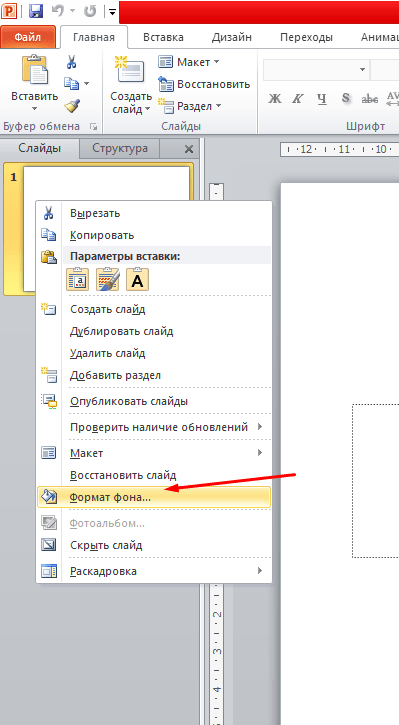
Task: Click the ribbon Copy icon
Action: [71, 84]
